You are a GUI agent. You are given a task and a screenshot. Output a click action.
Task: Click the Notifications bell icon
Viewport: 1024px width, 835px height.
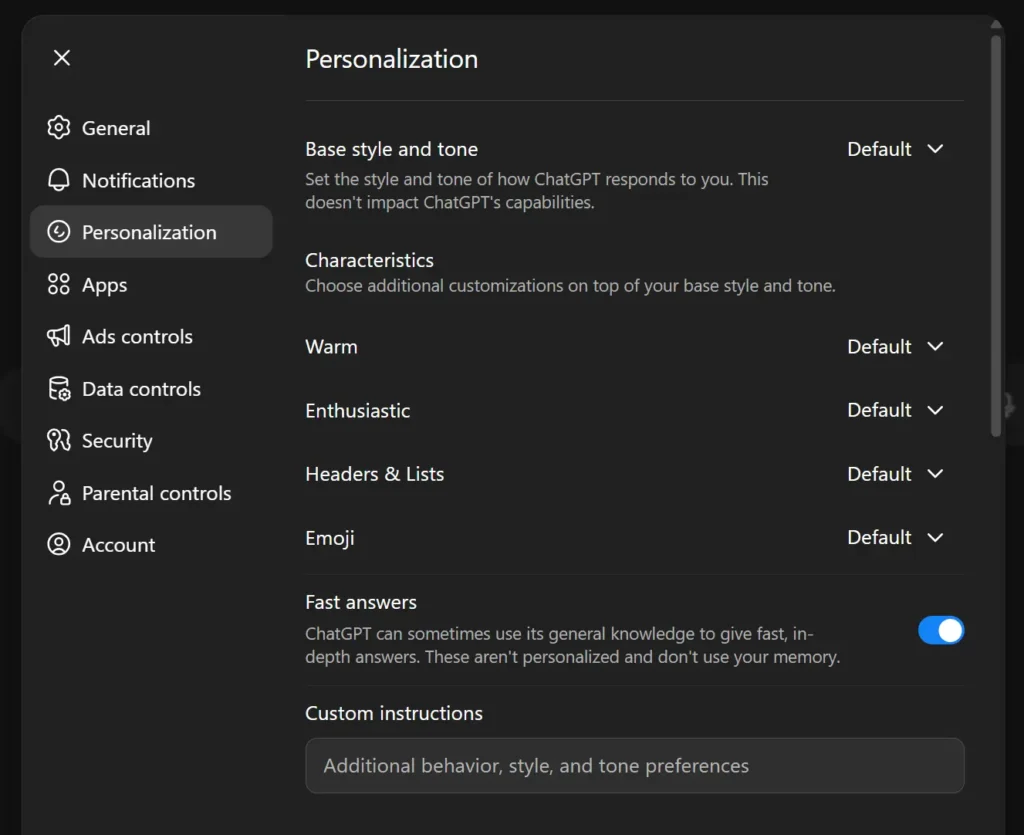(59, 180)
